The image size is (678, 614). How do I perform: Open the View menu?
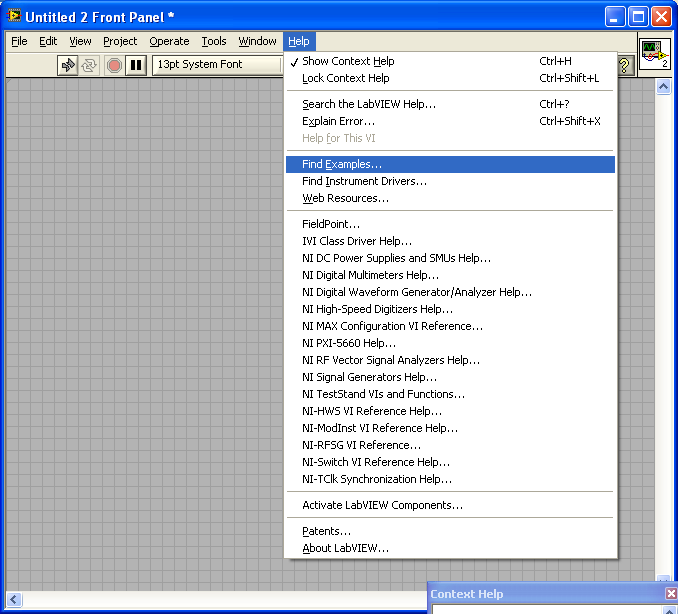pos(80,41)
